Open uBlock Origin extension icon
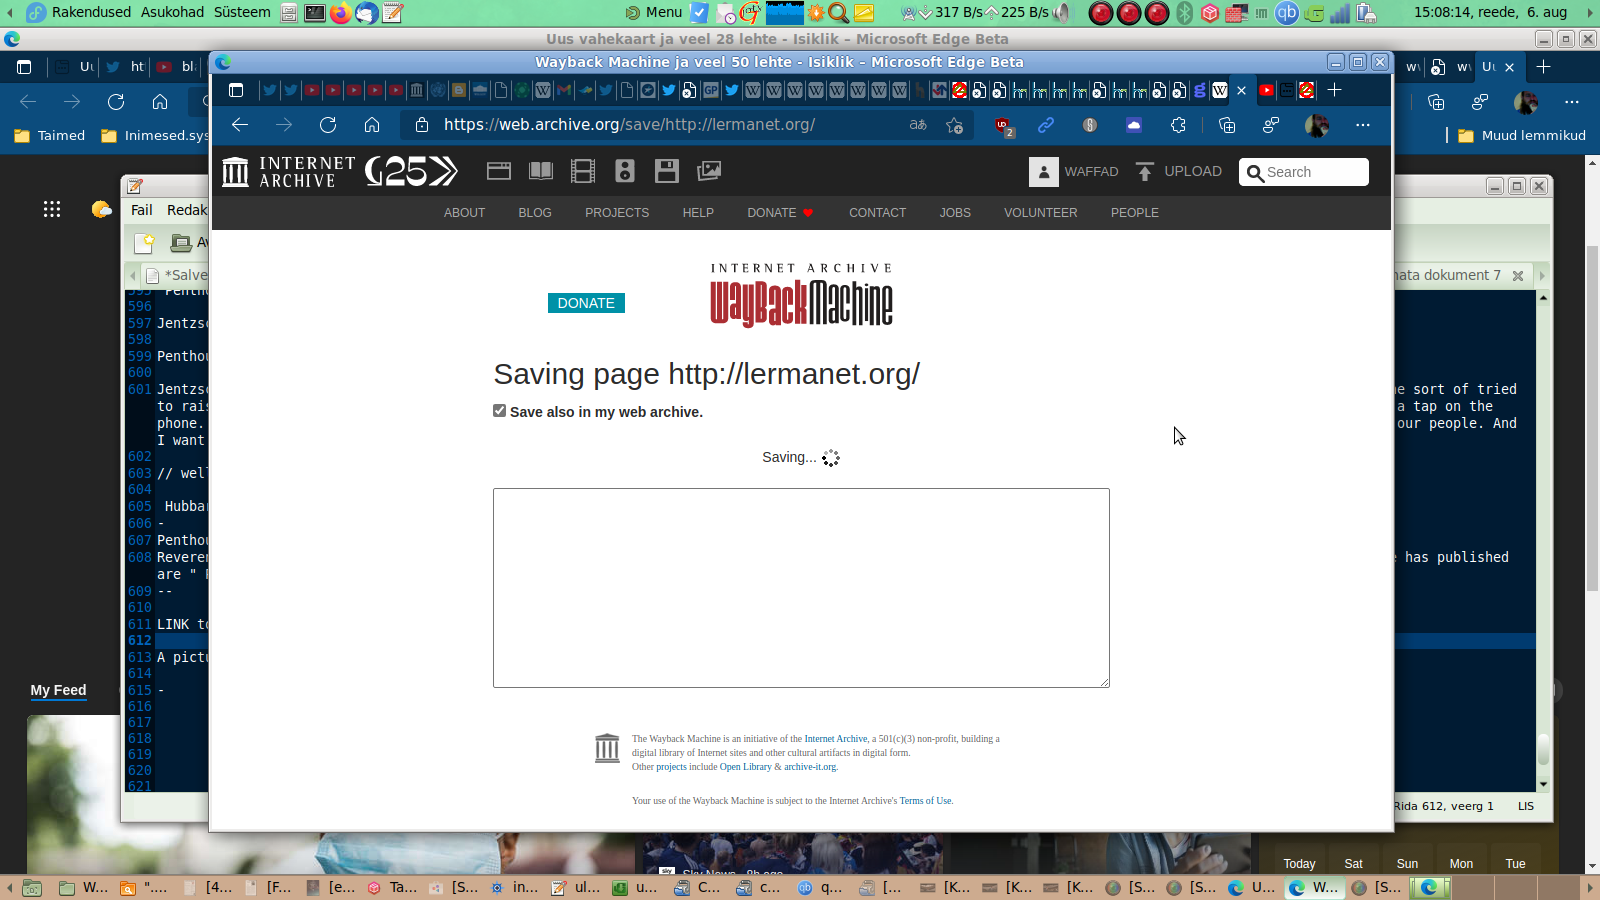 (1003, 125)
